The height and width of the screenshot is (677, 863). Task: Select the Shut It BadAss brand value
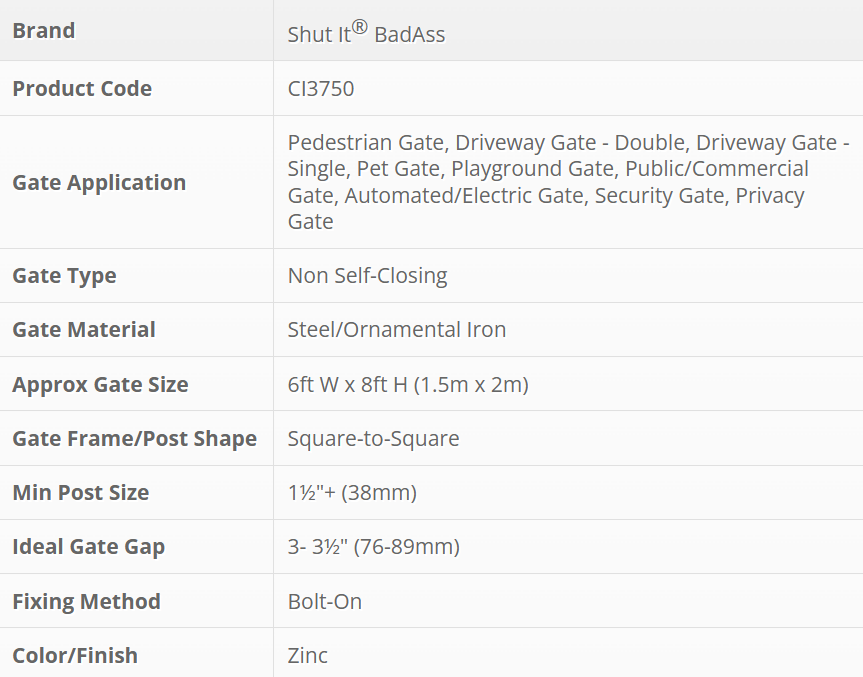366,33
